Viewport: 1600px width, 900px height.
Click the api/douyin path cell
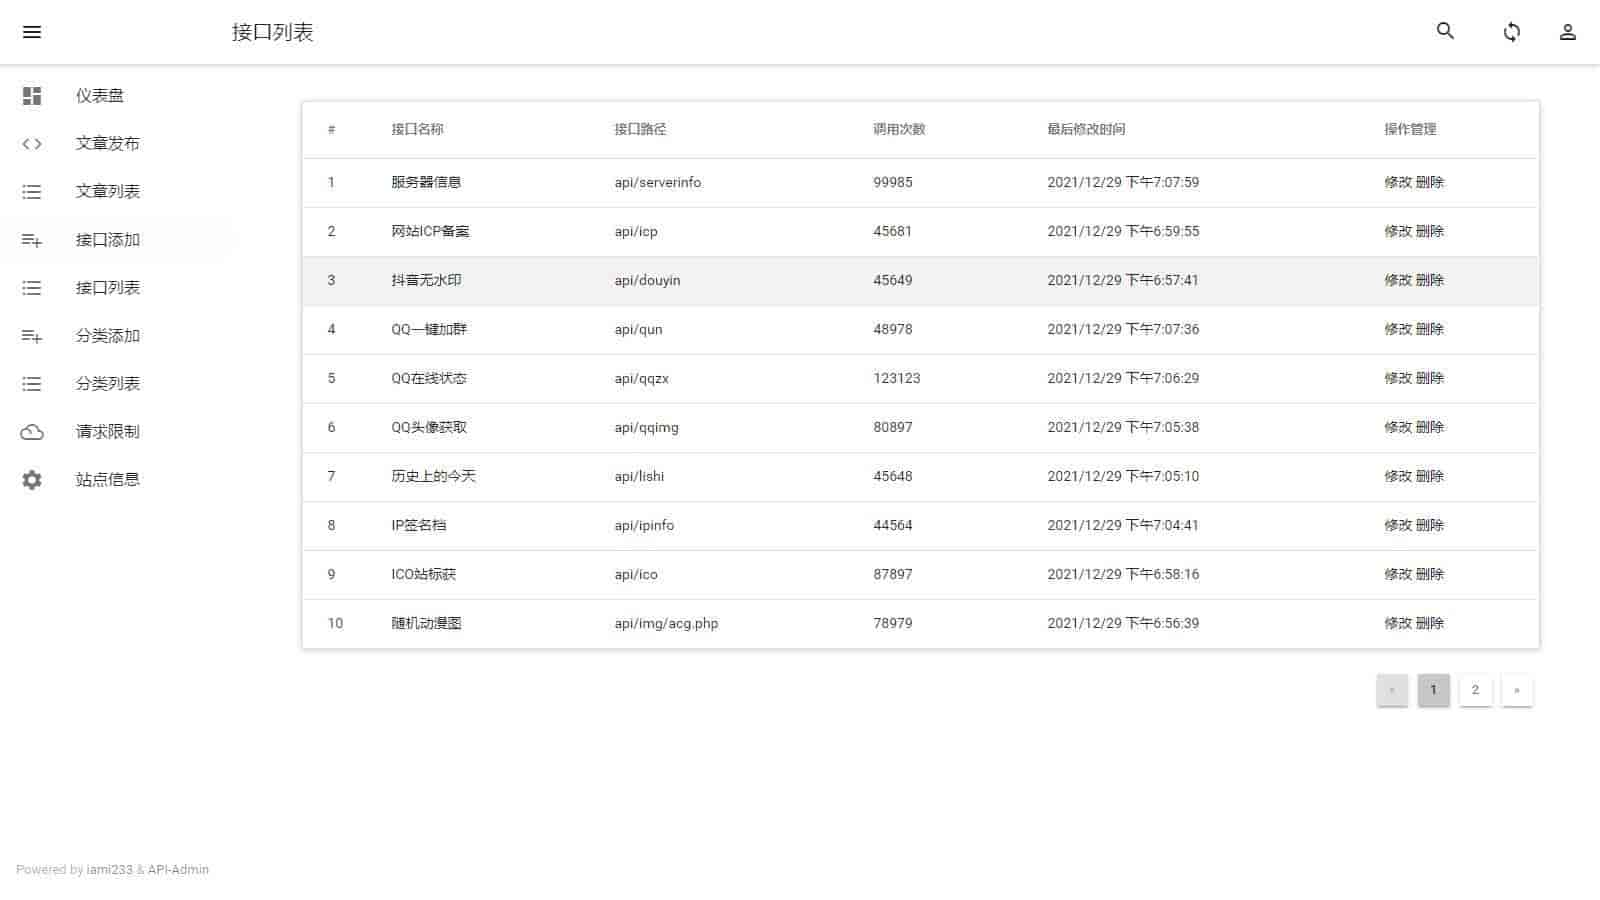tap(647, 280)
